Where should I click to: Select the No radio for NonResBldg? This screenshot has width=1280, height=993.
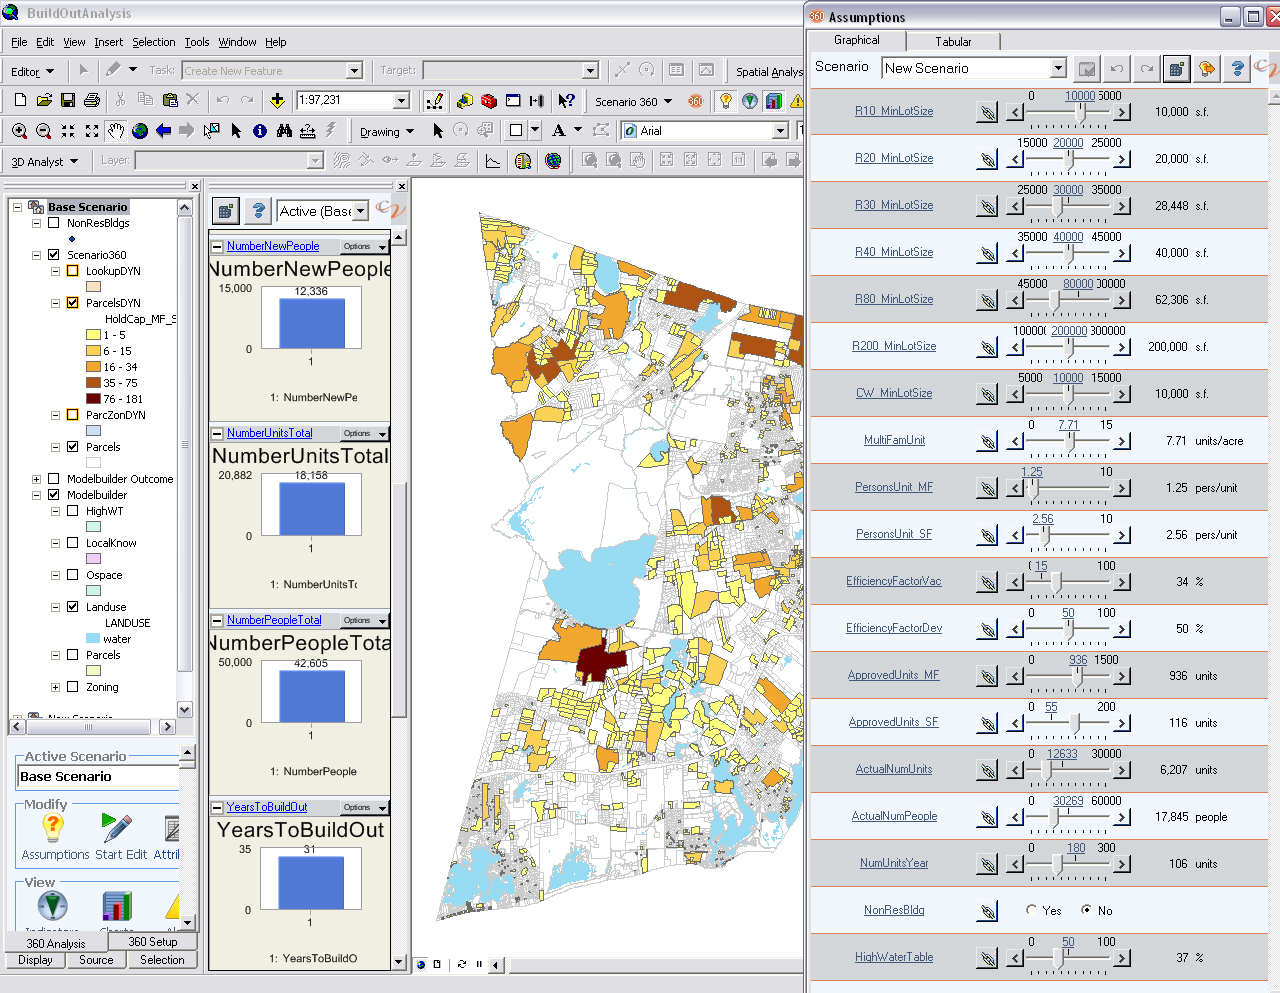pyautogui.click(x=1087, y=910)
